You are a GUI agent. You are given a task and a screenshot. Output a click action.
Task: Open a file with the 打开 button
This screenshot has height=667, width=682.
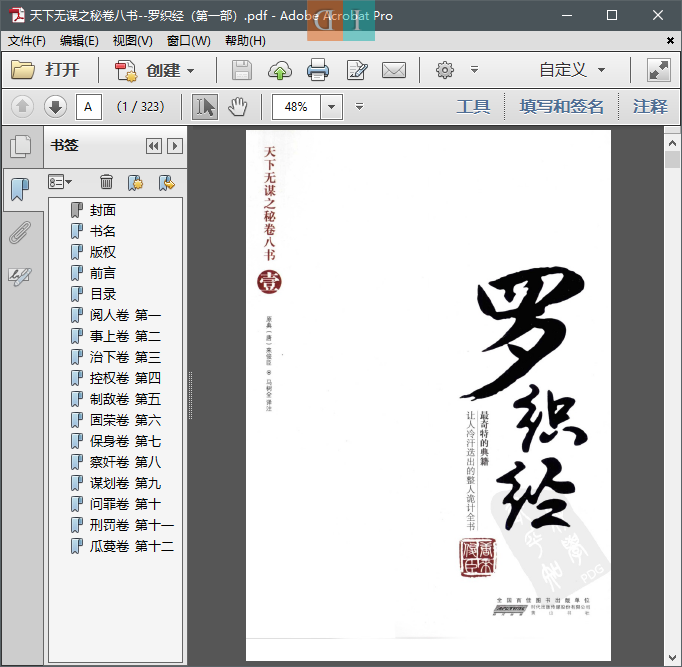(45, 70)
